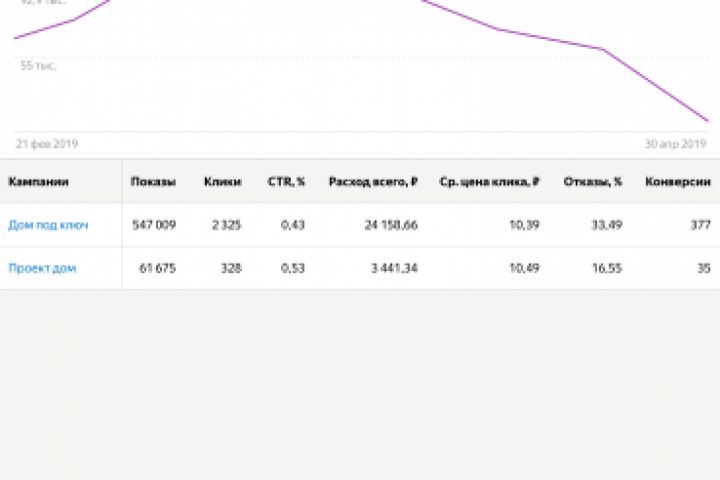Sort by the Конверсии column header

click(x=678, y=182)
